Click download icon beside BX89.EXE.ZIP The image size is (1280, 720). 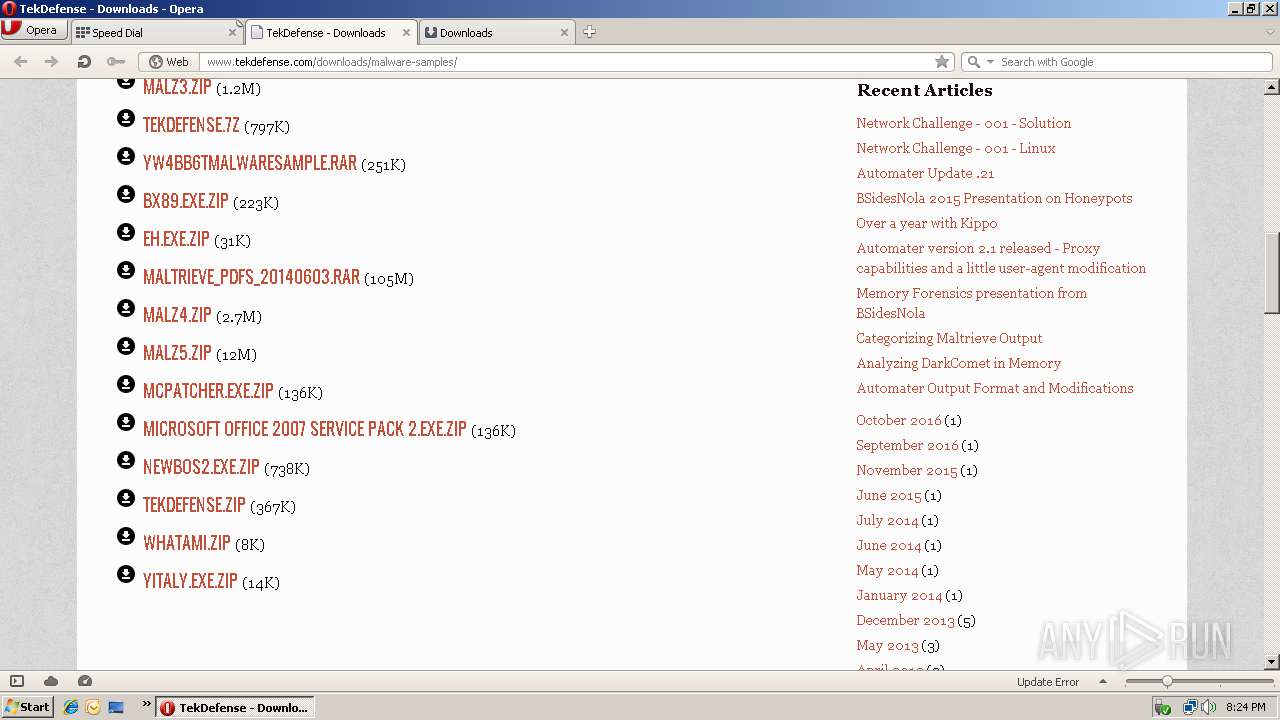[x=126, y=194]
